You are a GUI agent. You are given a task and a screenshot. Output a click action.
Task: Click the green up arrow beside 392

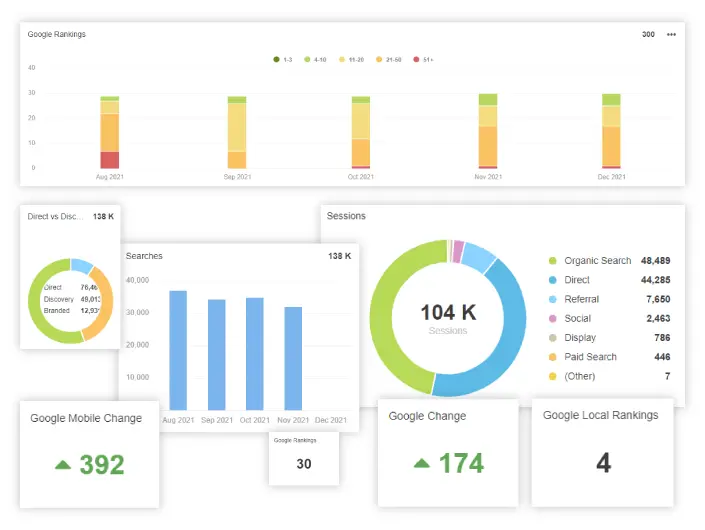(63, 465)
